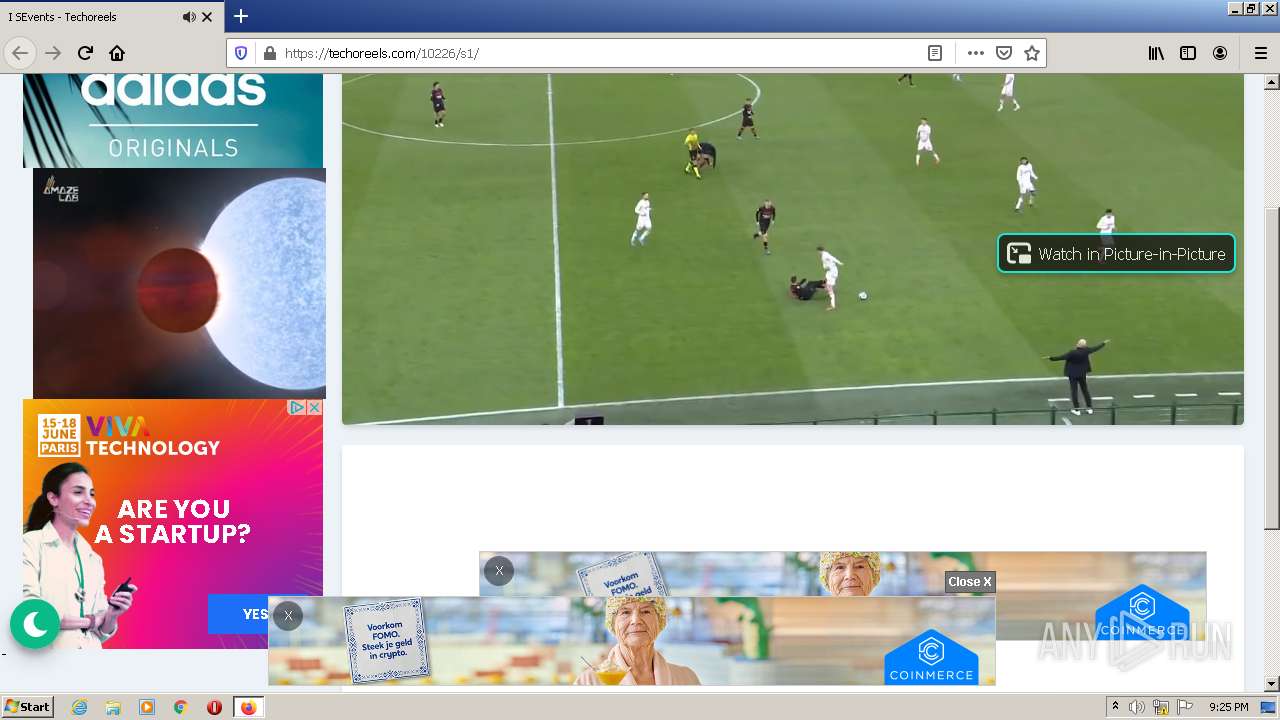Open AdChoices info icon on Viva ad
The width and height of the screenshot is (1280, 720).
pyautogui.click(x=297, y=408)
